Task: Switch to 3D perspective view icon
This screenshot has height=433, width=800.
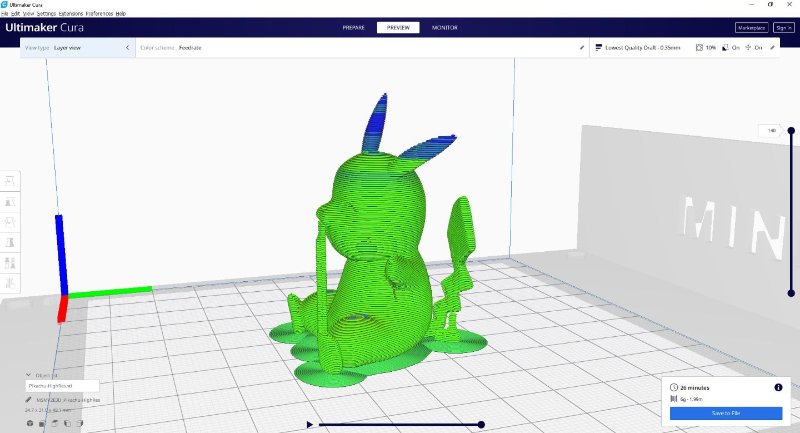Action: [x=30, y=423]
